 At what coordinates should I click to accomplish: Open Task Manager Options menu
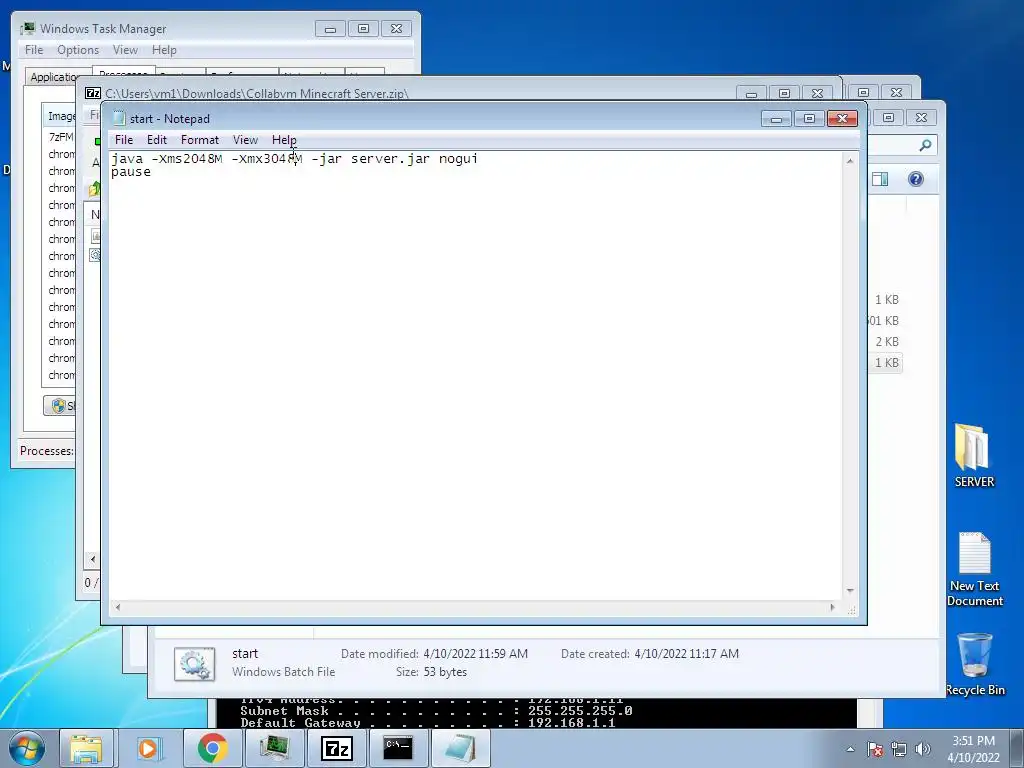coord(78,50)
